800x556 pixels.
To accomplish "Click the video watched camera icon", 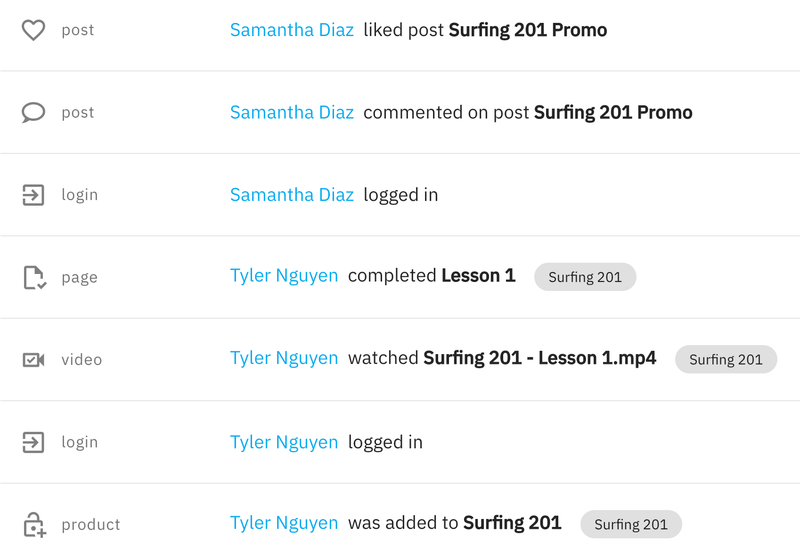I will [34, 360].
